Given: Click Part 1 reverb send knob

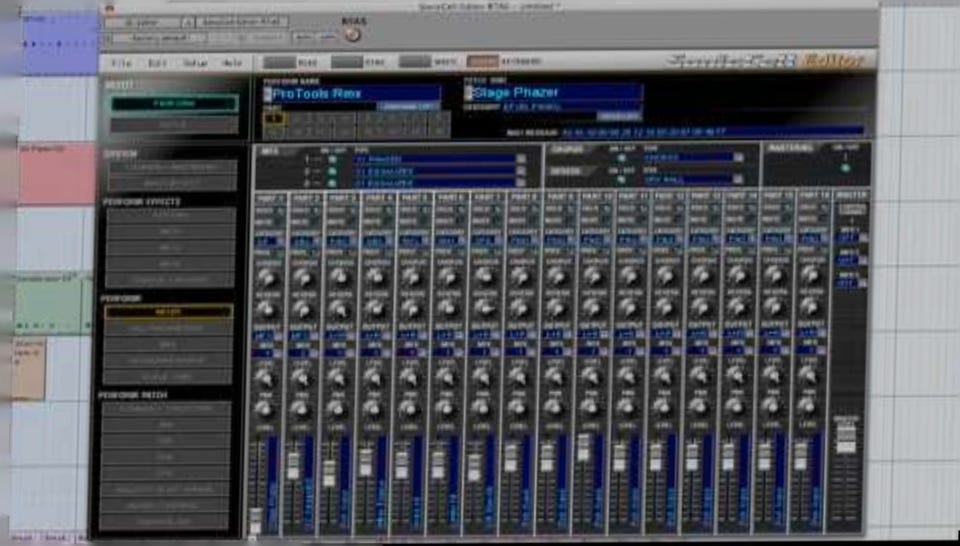Looking at the screenshot, I should [266, 309].
